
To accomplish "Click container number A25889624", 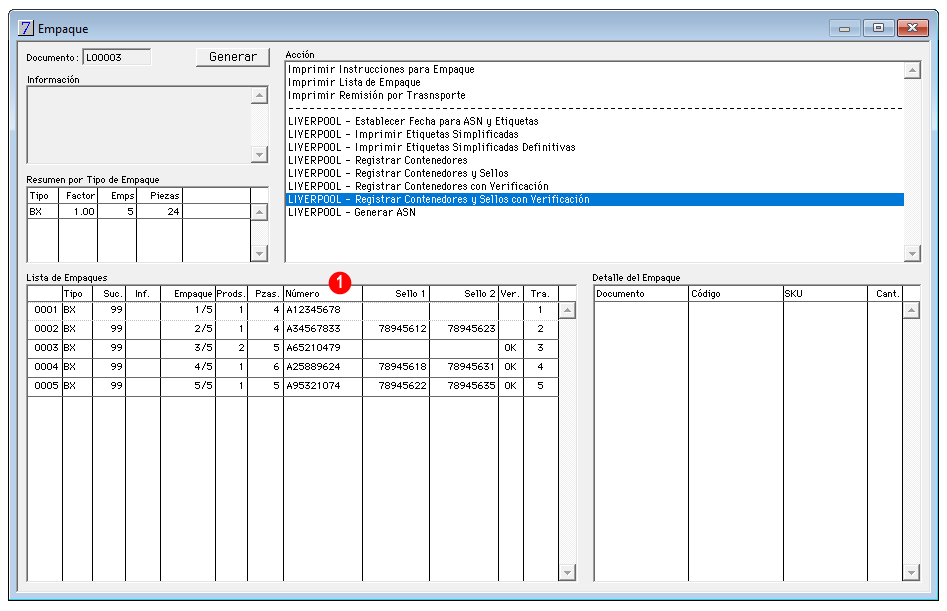I will (313, 366).
